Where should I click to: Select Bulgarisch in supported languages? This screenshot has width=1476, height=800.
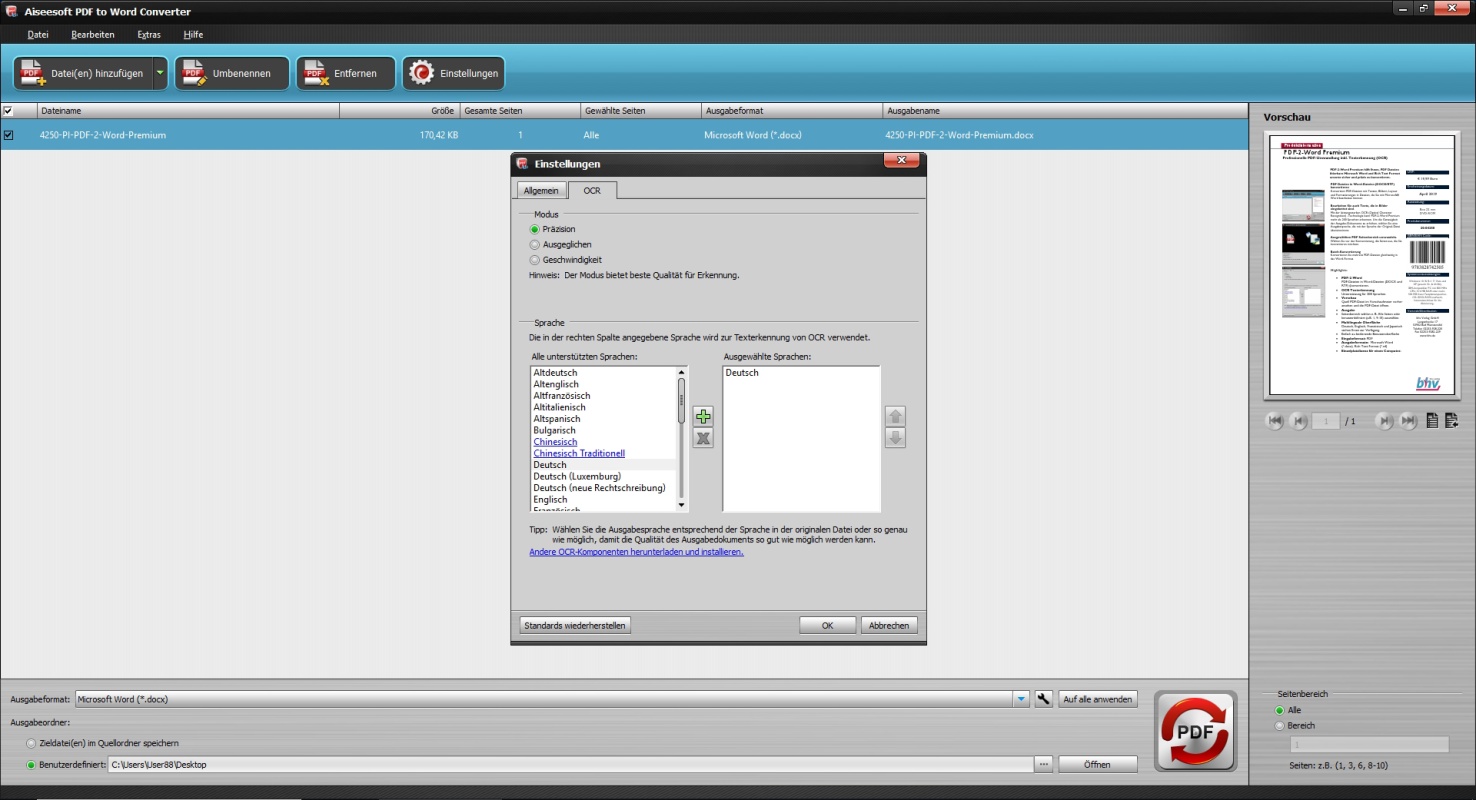(554, 430)
